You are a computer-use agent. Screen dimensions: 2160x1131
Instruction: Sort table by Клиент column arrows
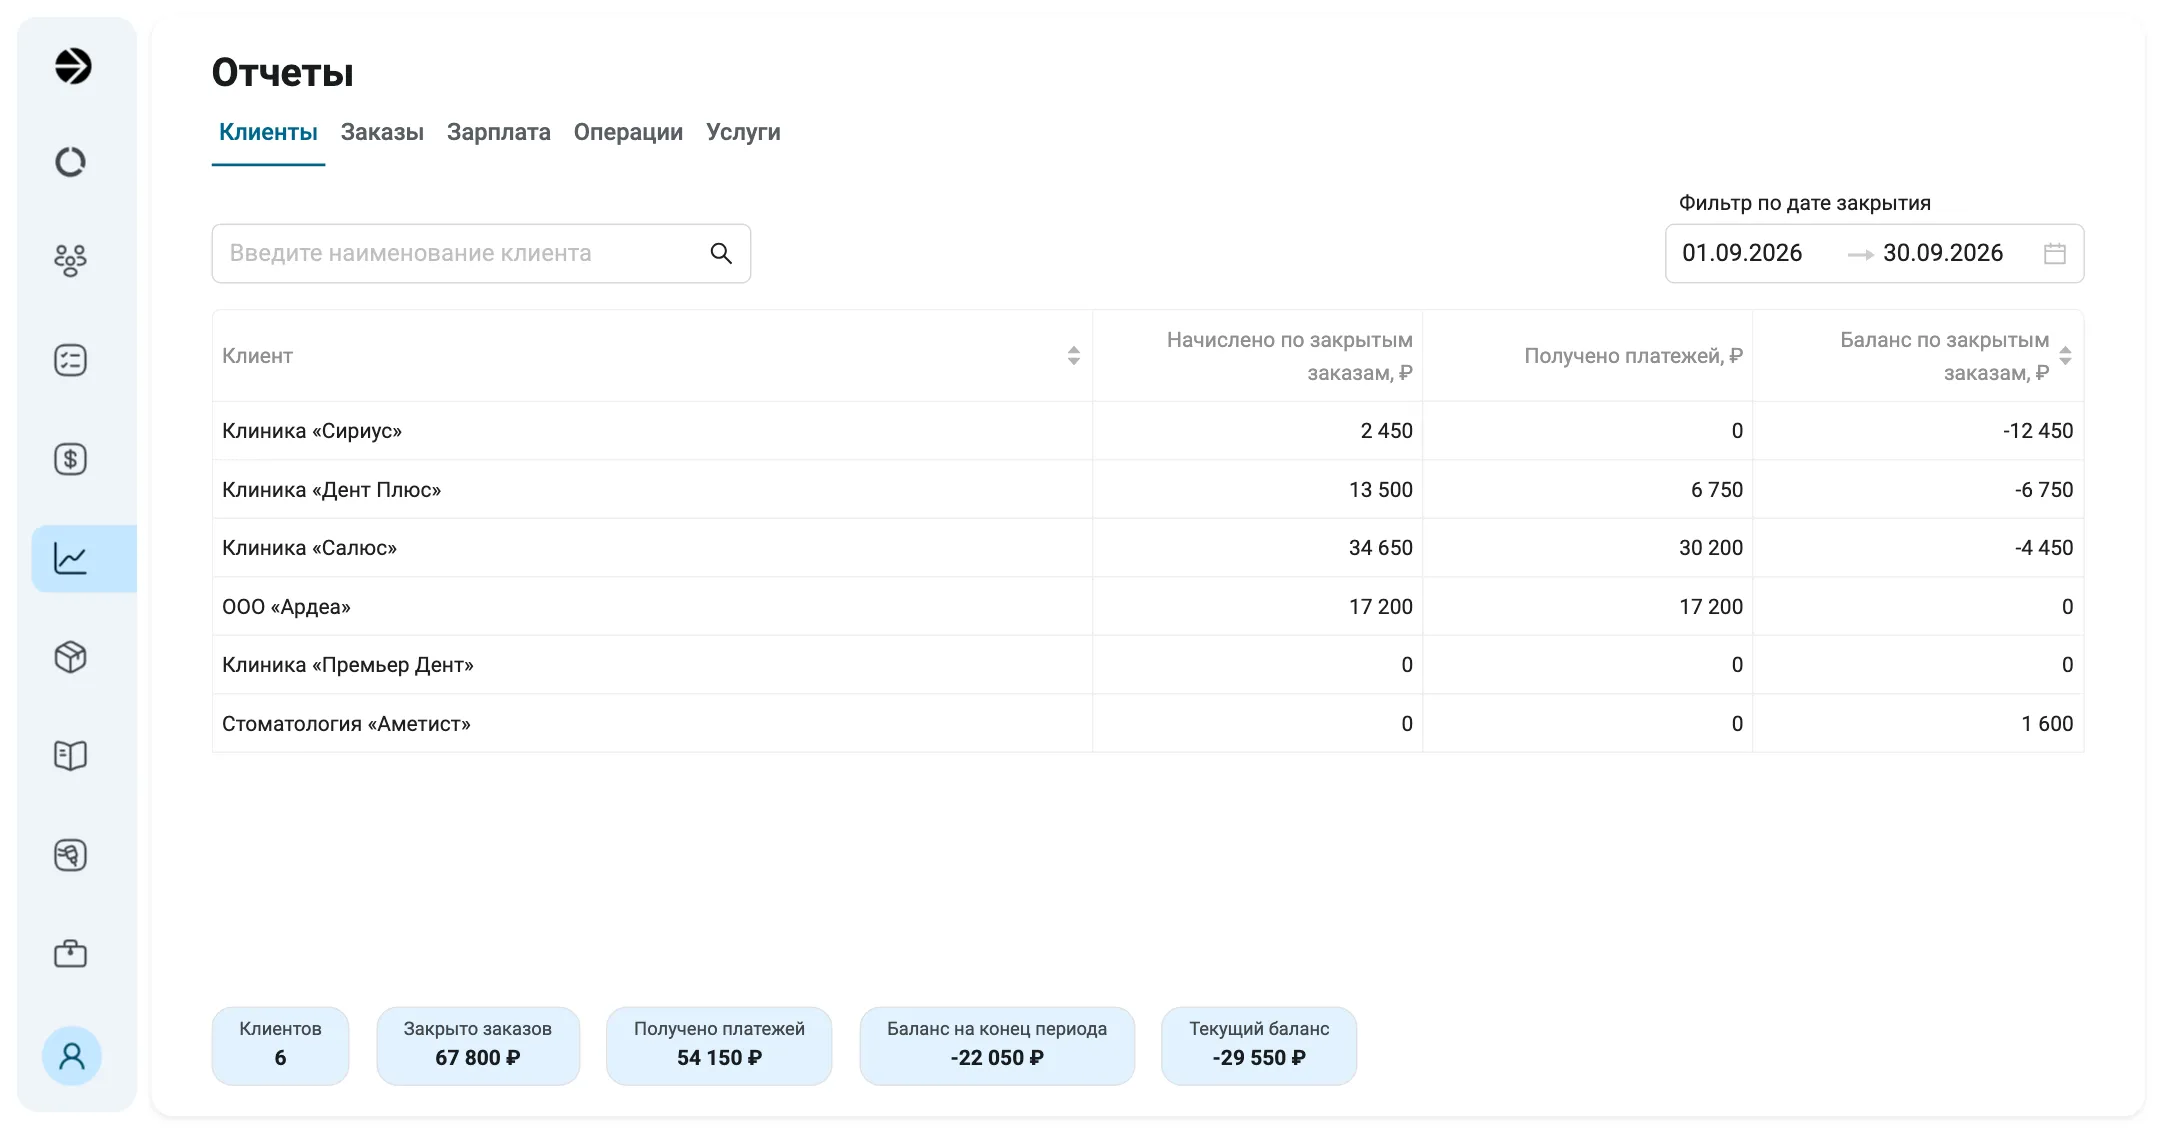click(x=1073, y=356)
